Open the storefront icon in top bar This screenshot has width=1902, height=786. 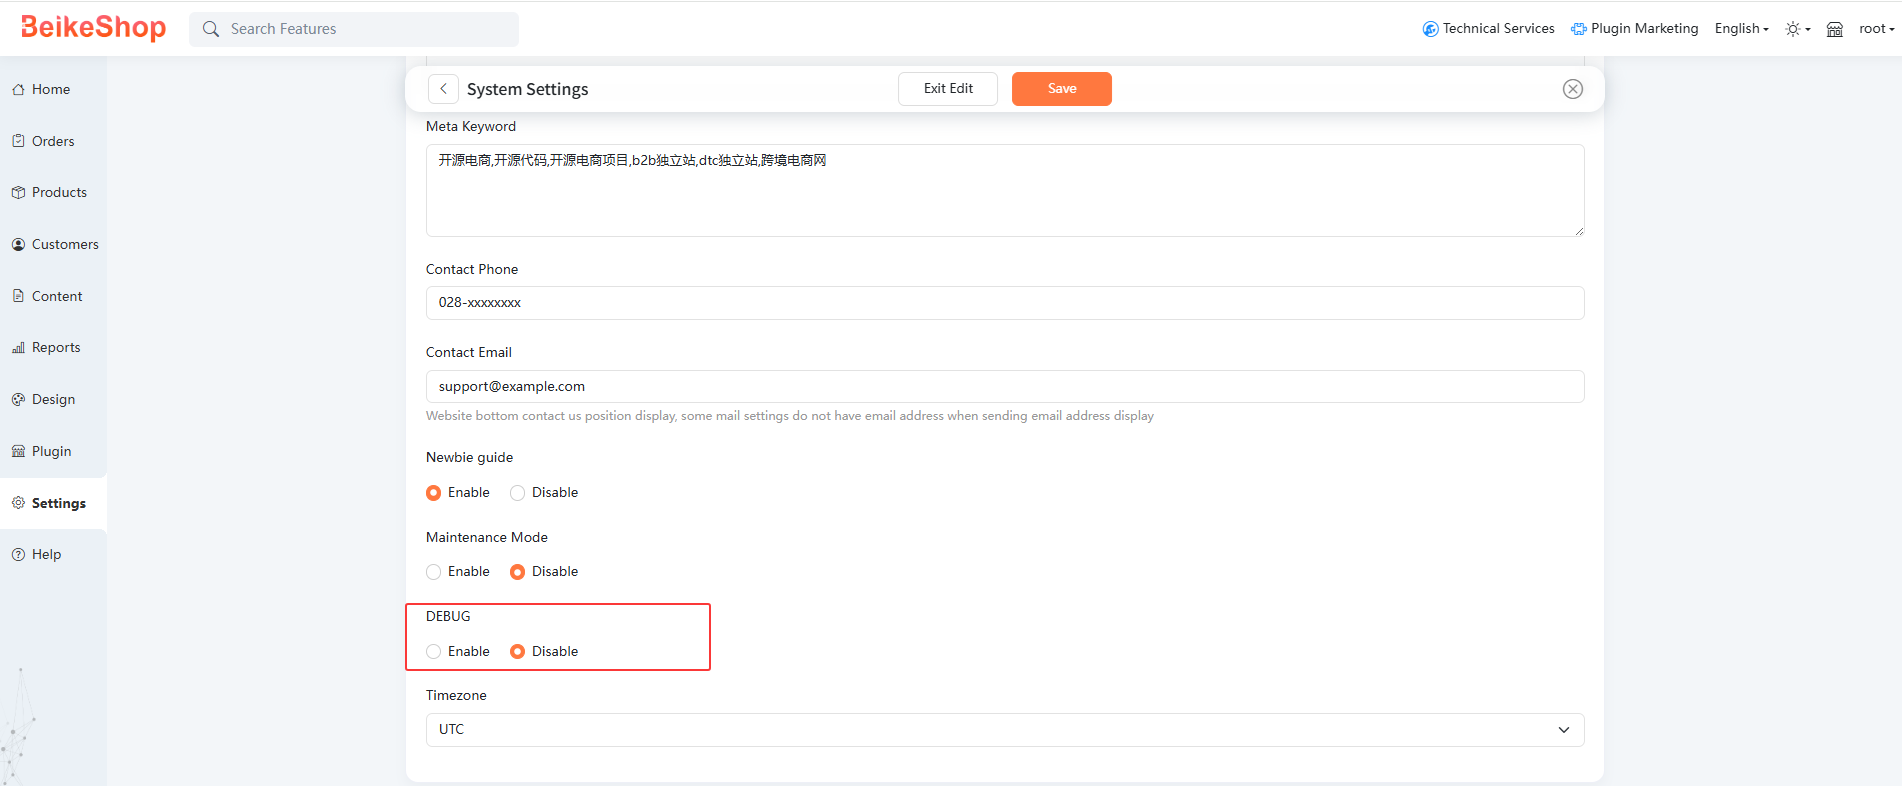coord(1834,29)
